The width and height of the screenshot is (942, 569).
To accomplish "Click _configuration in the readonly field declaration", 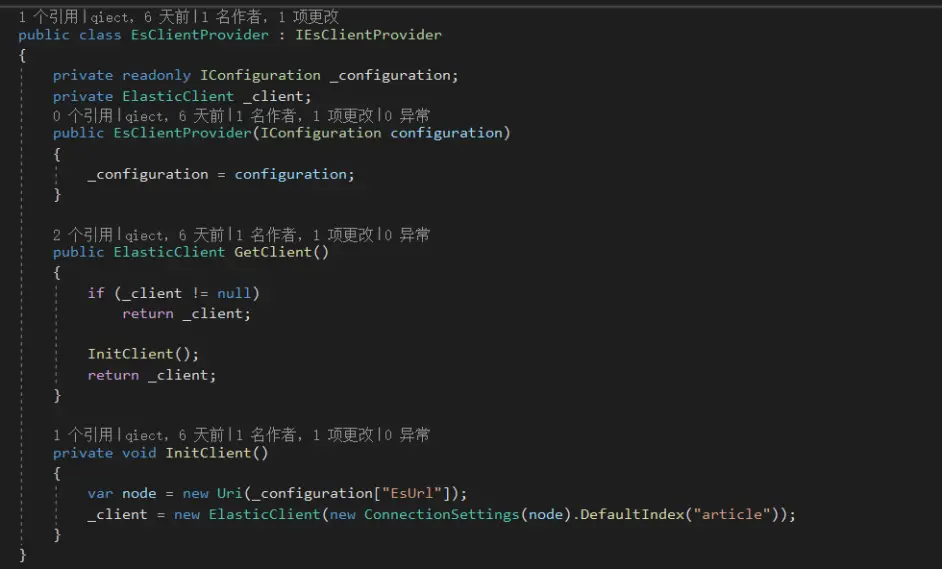I will pos(390,76).
